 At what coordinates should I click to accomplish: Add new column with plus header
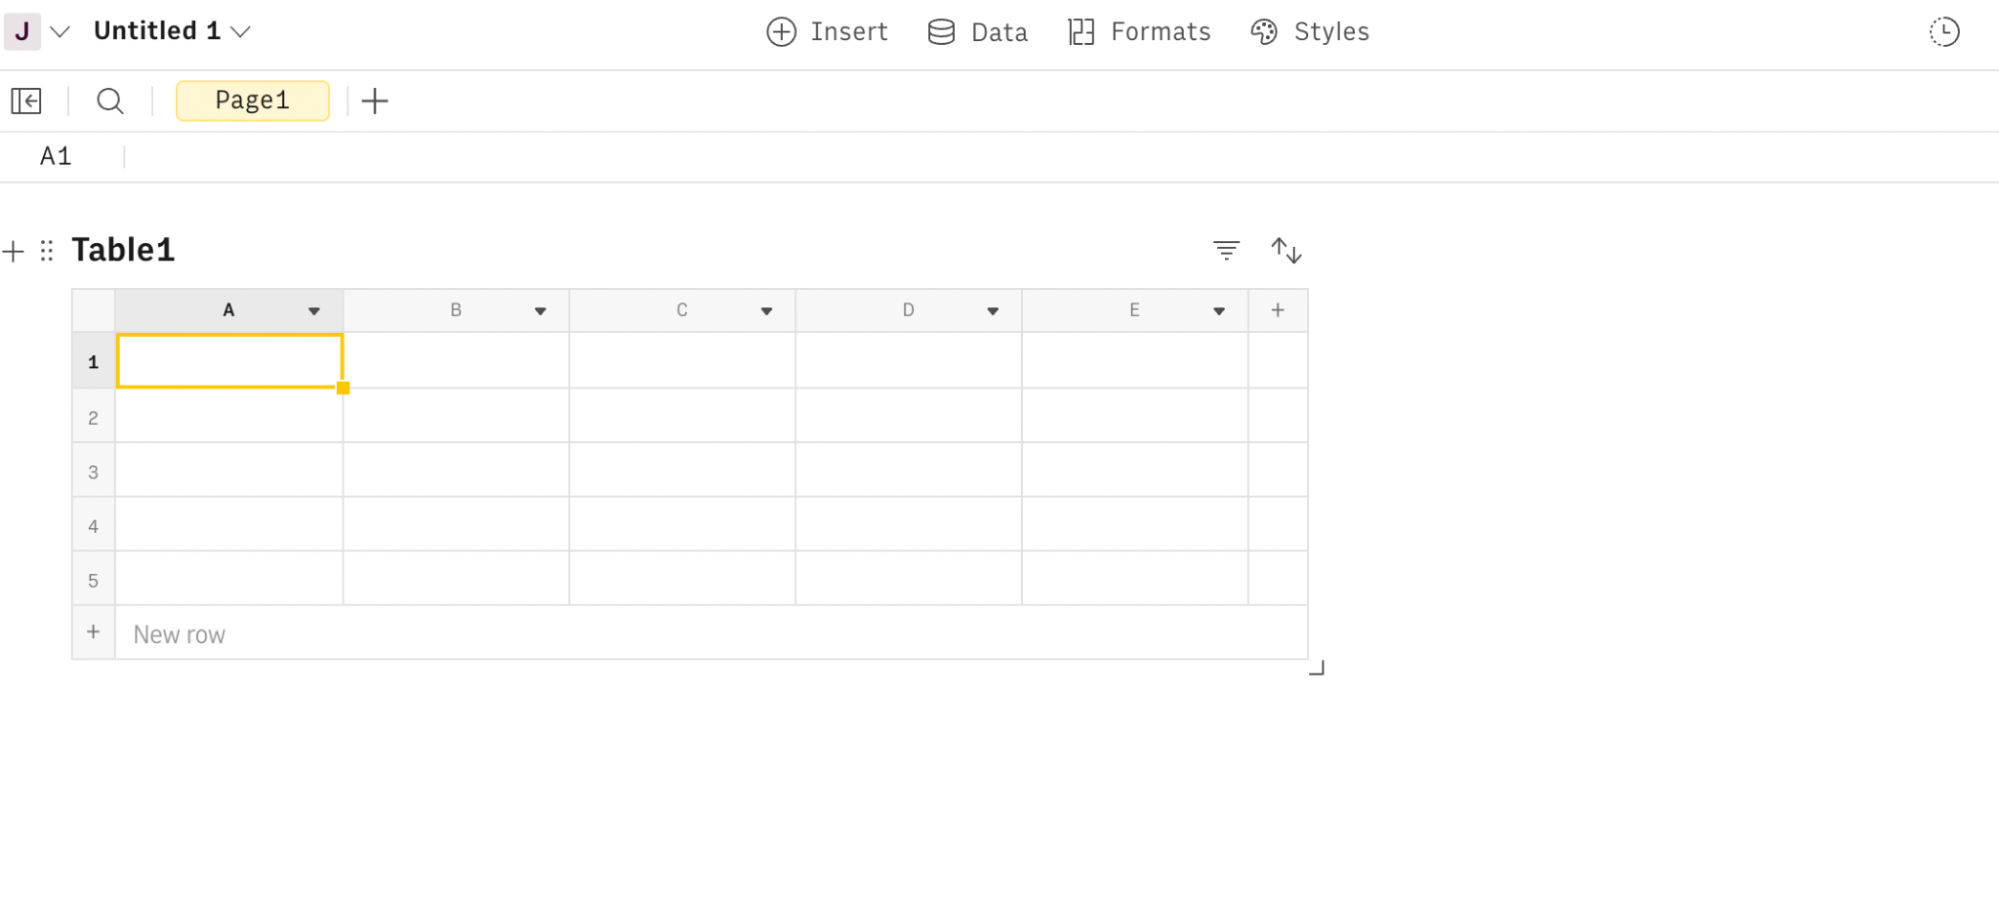(1278, 311)
